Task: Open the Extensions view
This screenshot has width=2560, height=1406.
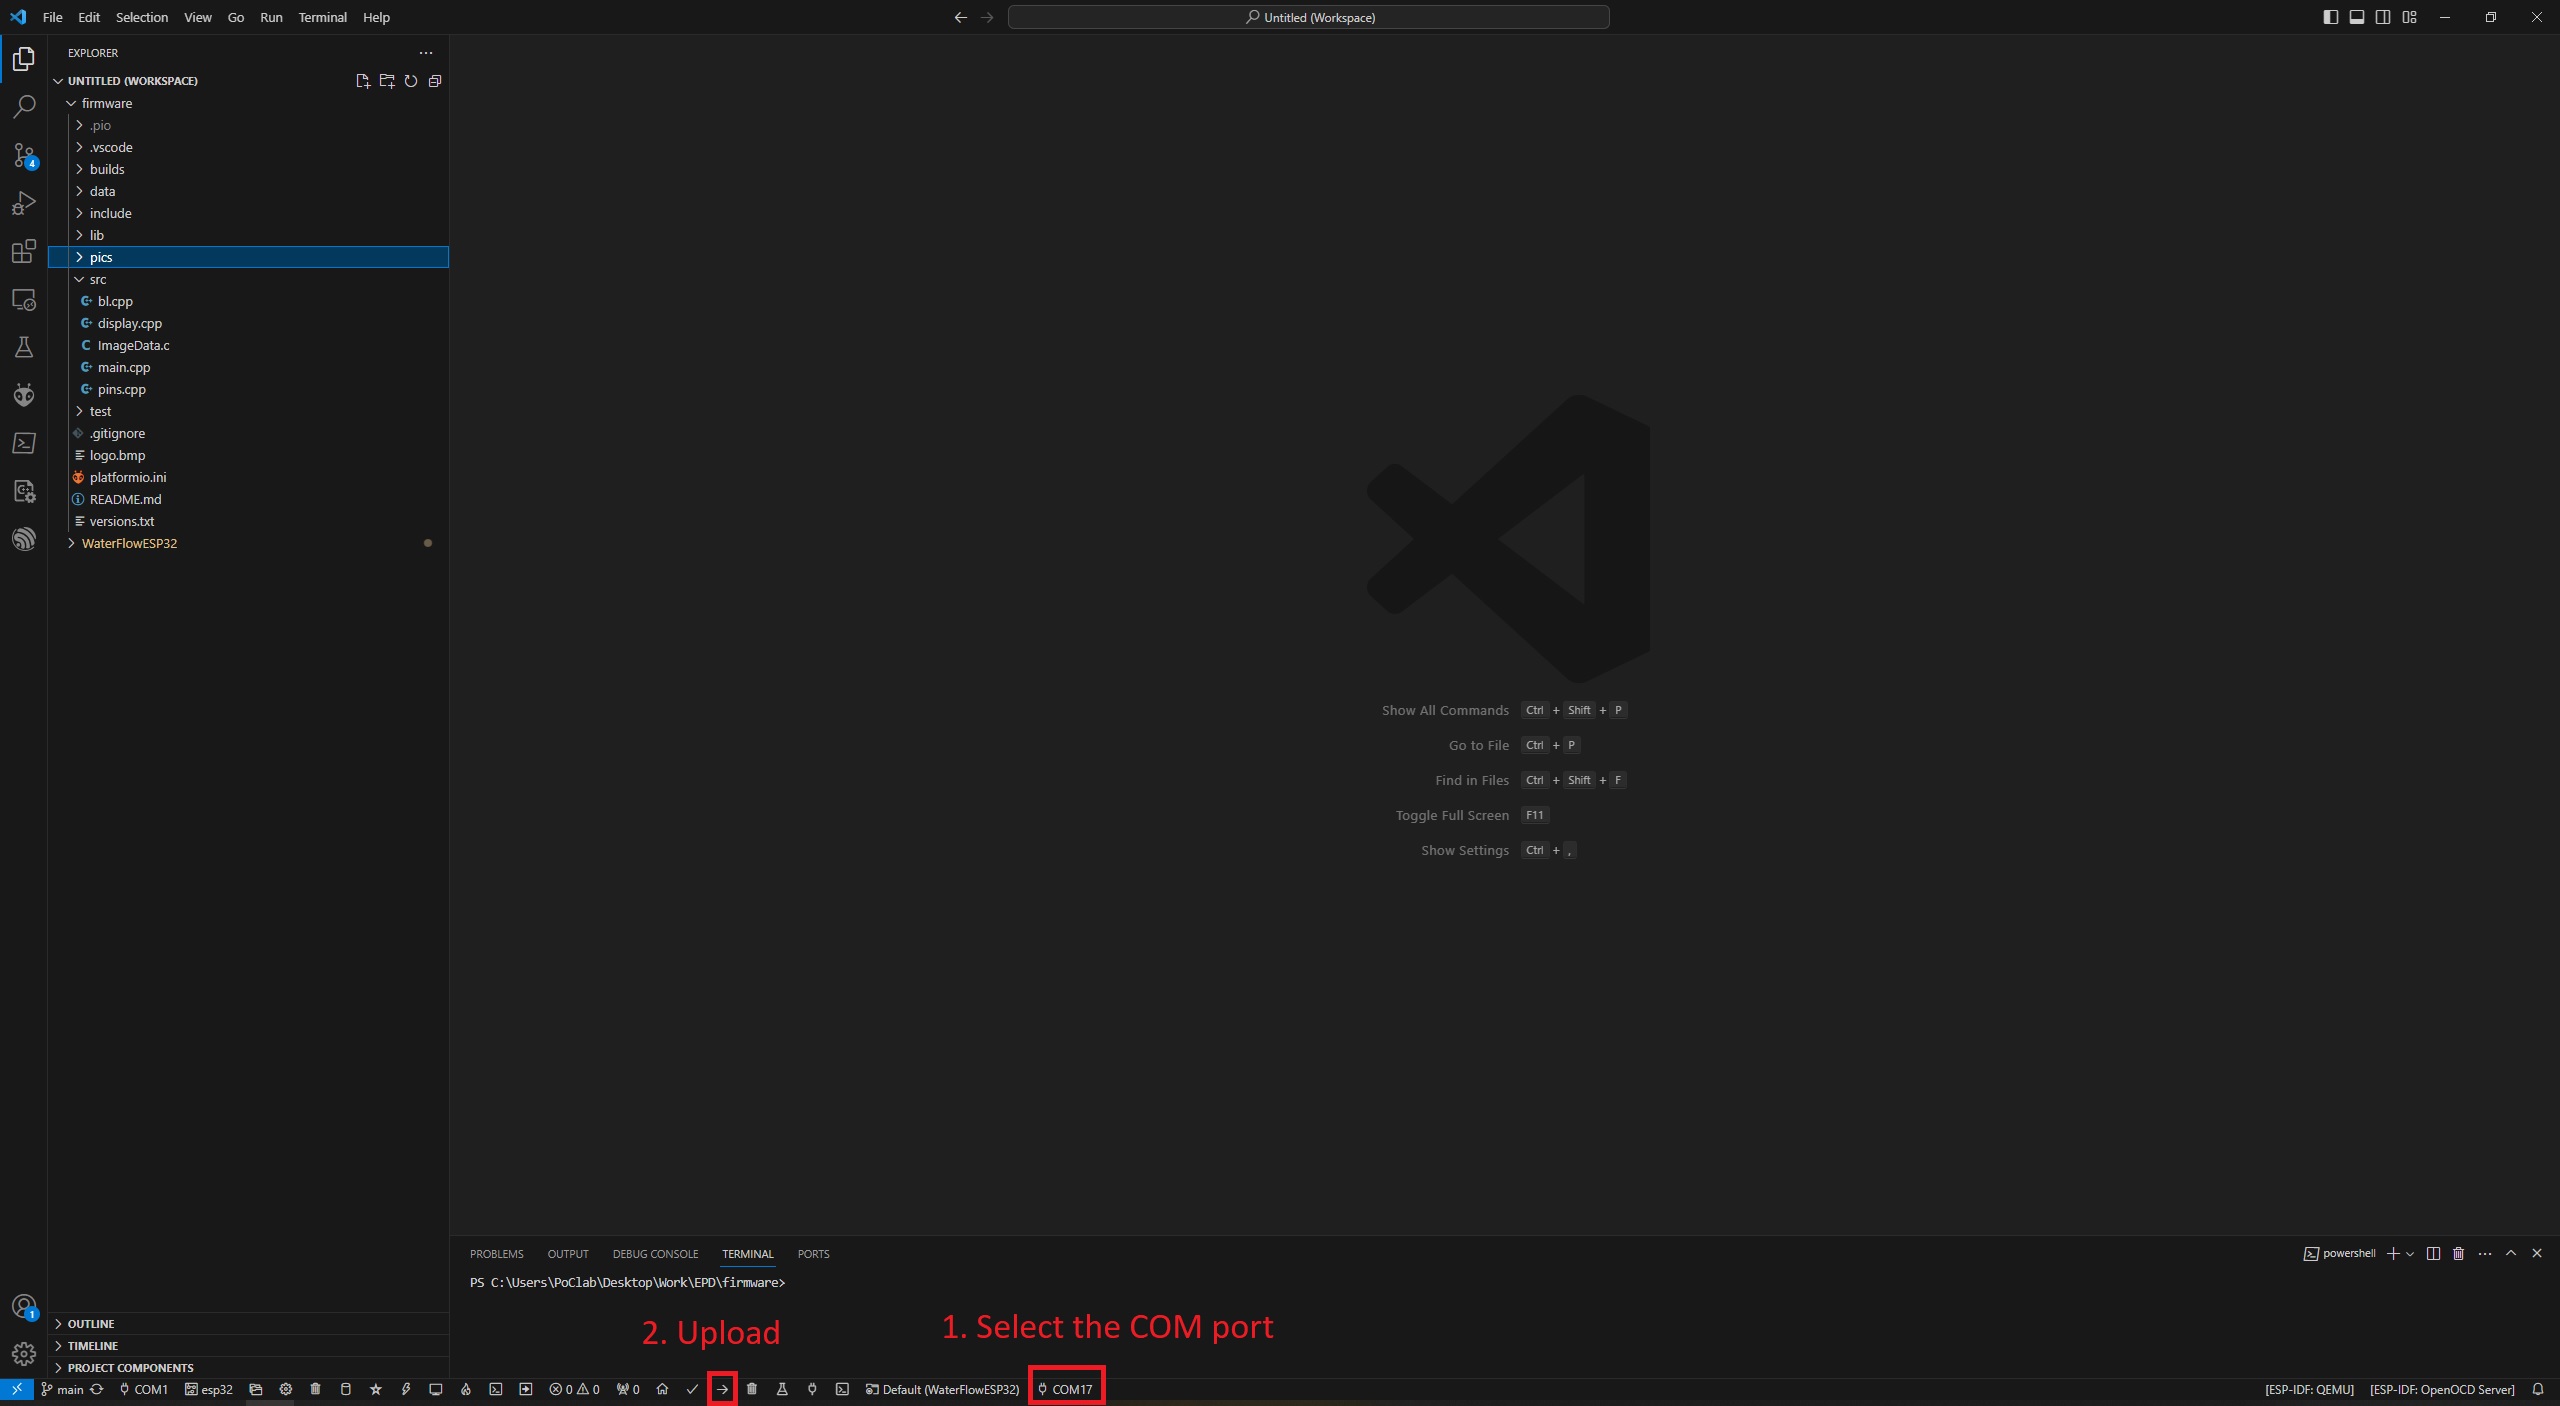Action: [24, 251]
